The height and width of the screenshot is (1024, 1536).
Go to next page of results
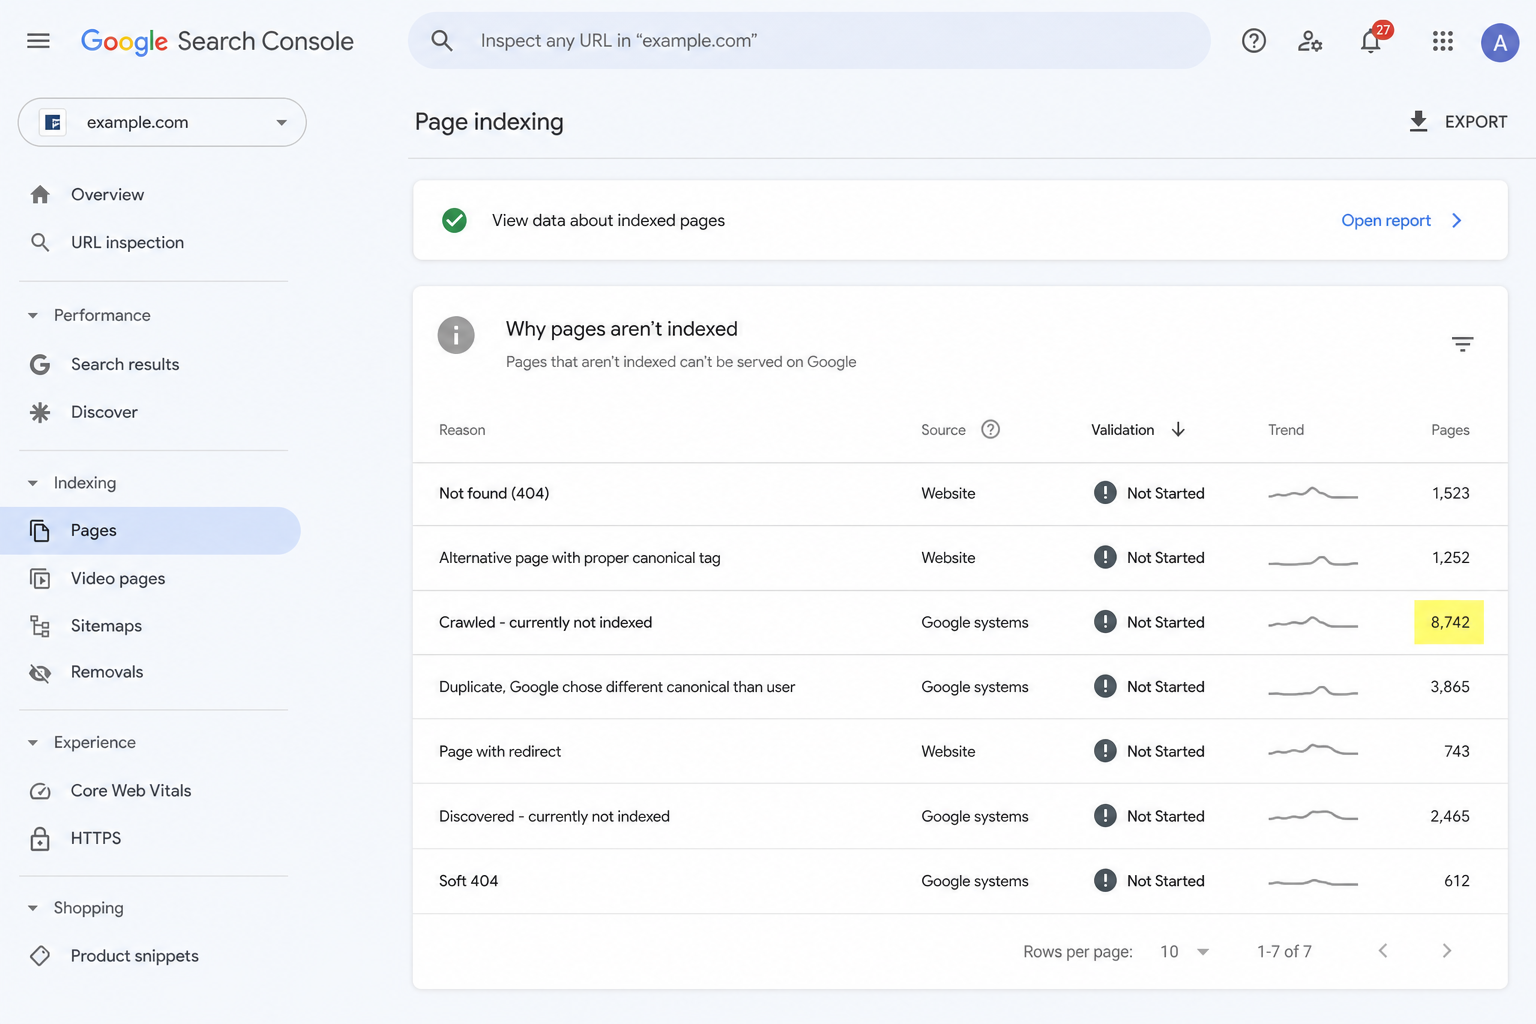pyautogui.click(x=1446, y=951)
